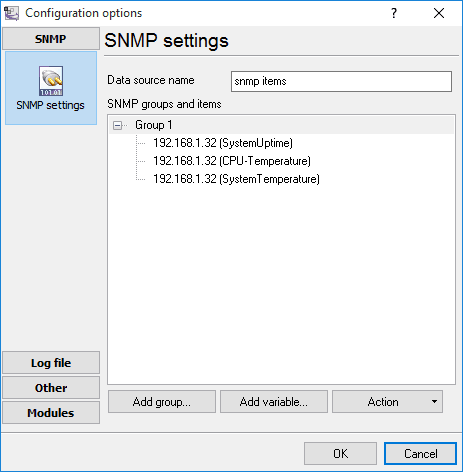Click the Add group... button

tap(162, 402)
